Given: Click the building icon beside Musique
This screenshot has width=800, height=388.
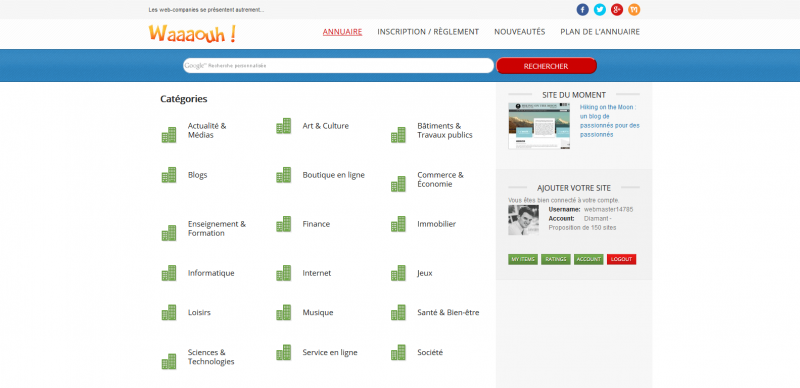Looking at the screenshot, I should pyautogui.click(x=284, y=312).
